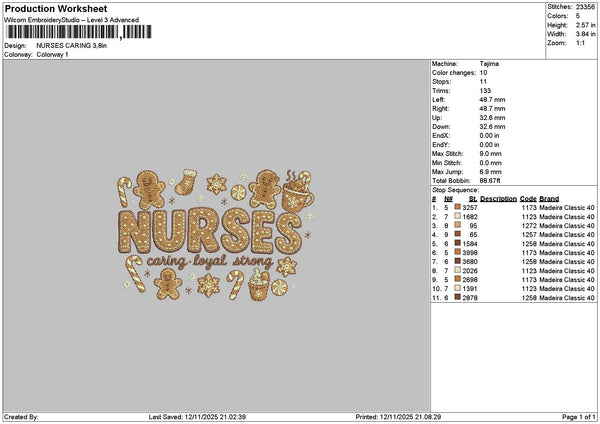
Task: Select the Color changes value '10'
Action: pos(483,73)
